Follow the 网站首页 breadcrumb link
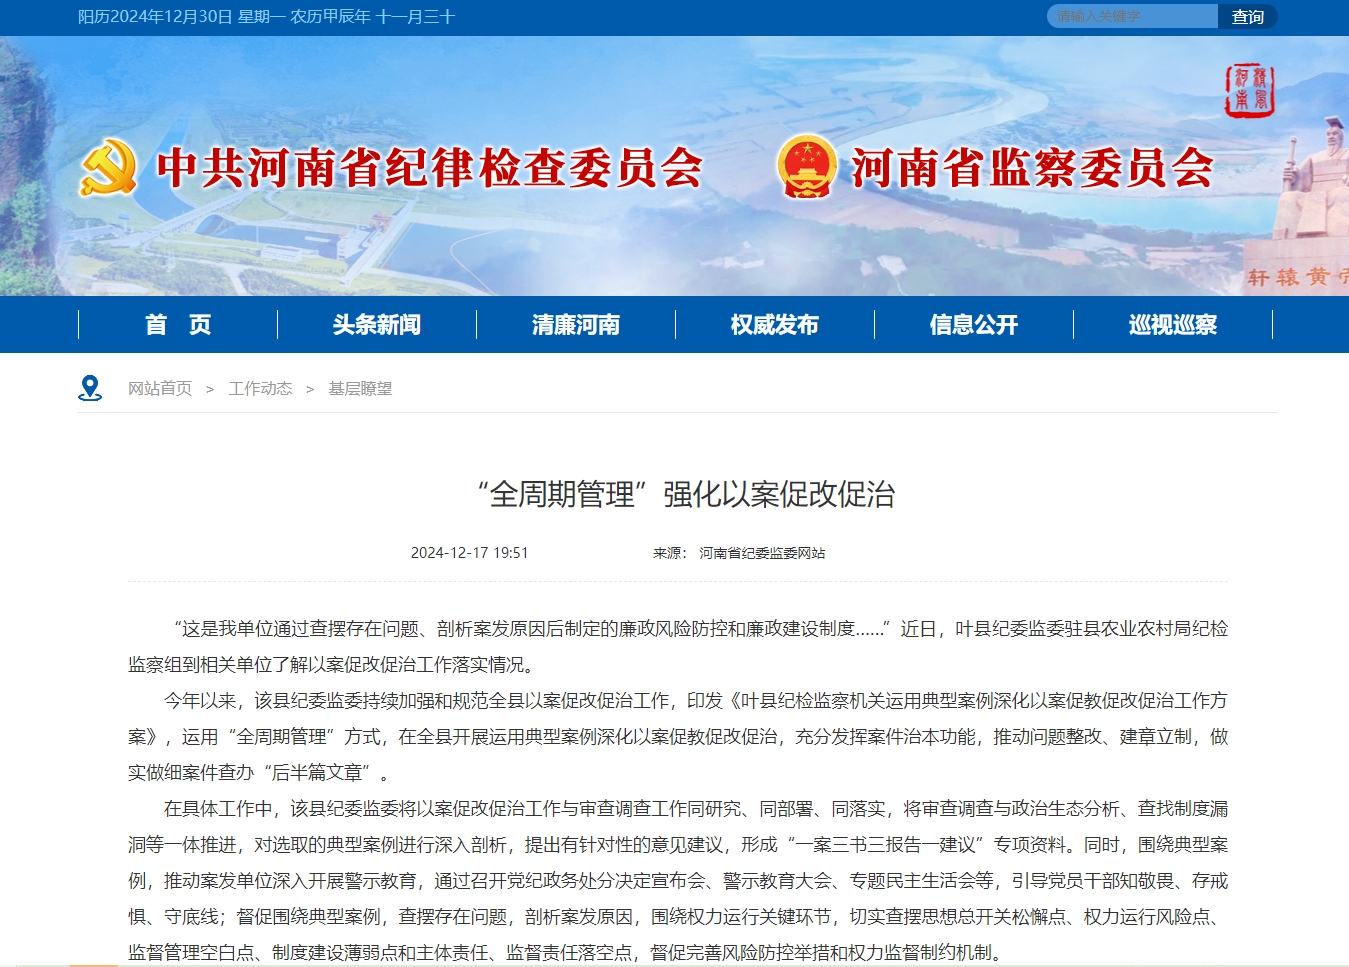 [160, 389]
